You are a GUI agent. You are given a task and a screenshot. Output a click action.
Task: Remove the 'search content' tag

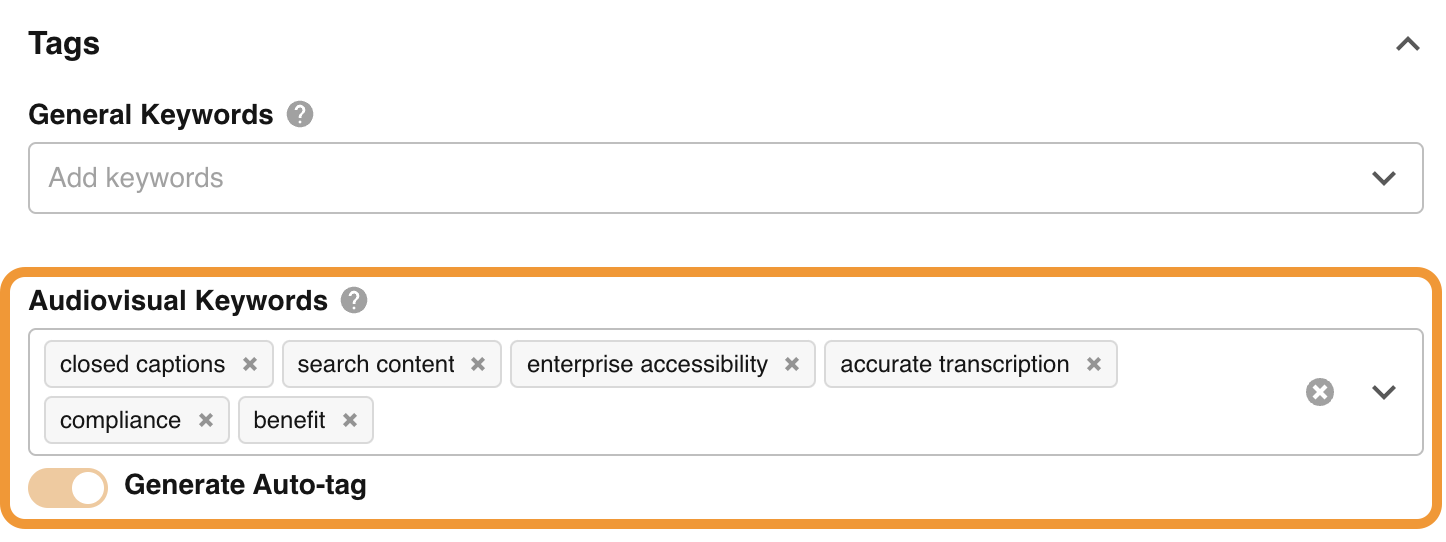click(478, 365)
